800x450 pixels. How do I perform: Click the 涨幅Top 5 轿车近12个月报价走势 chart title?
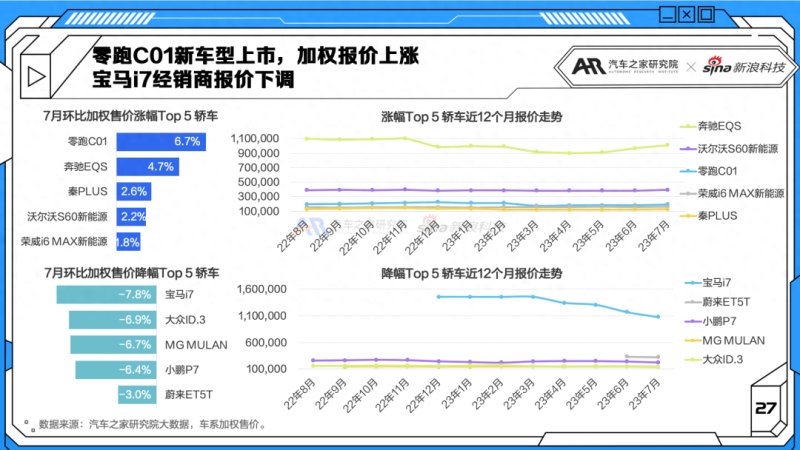(471, 117)
